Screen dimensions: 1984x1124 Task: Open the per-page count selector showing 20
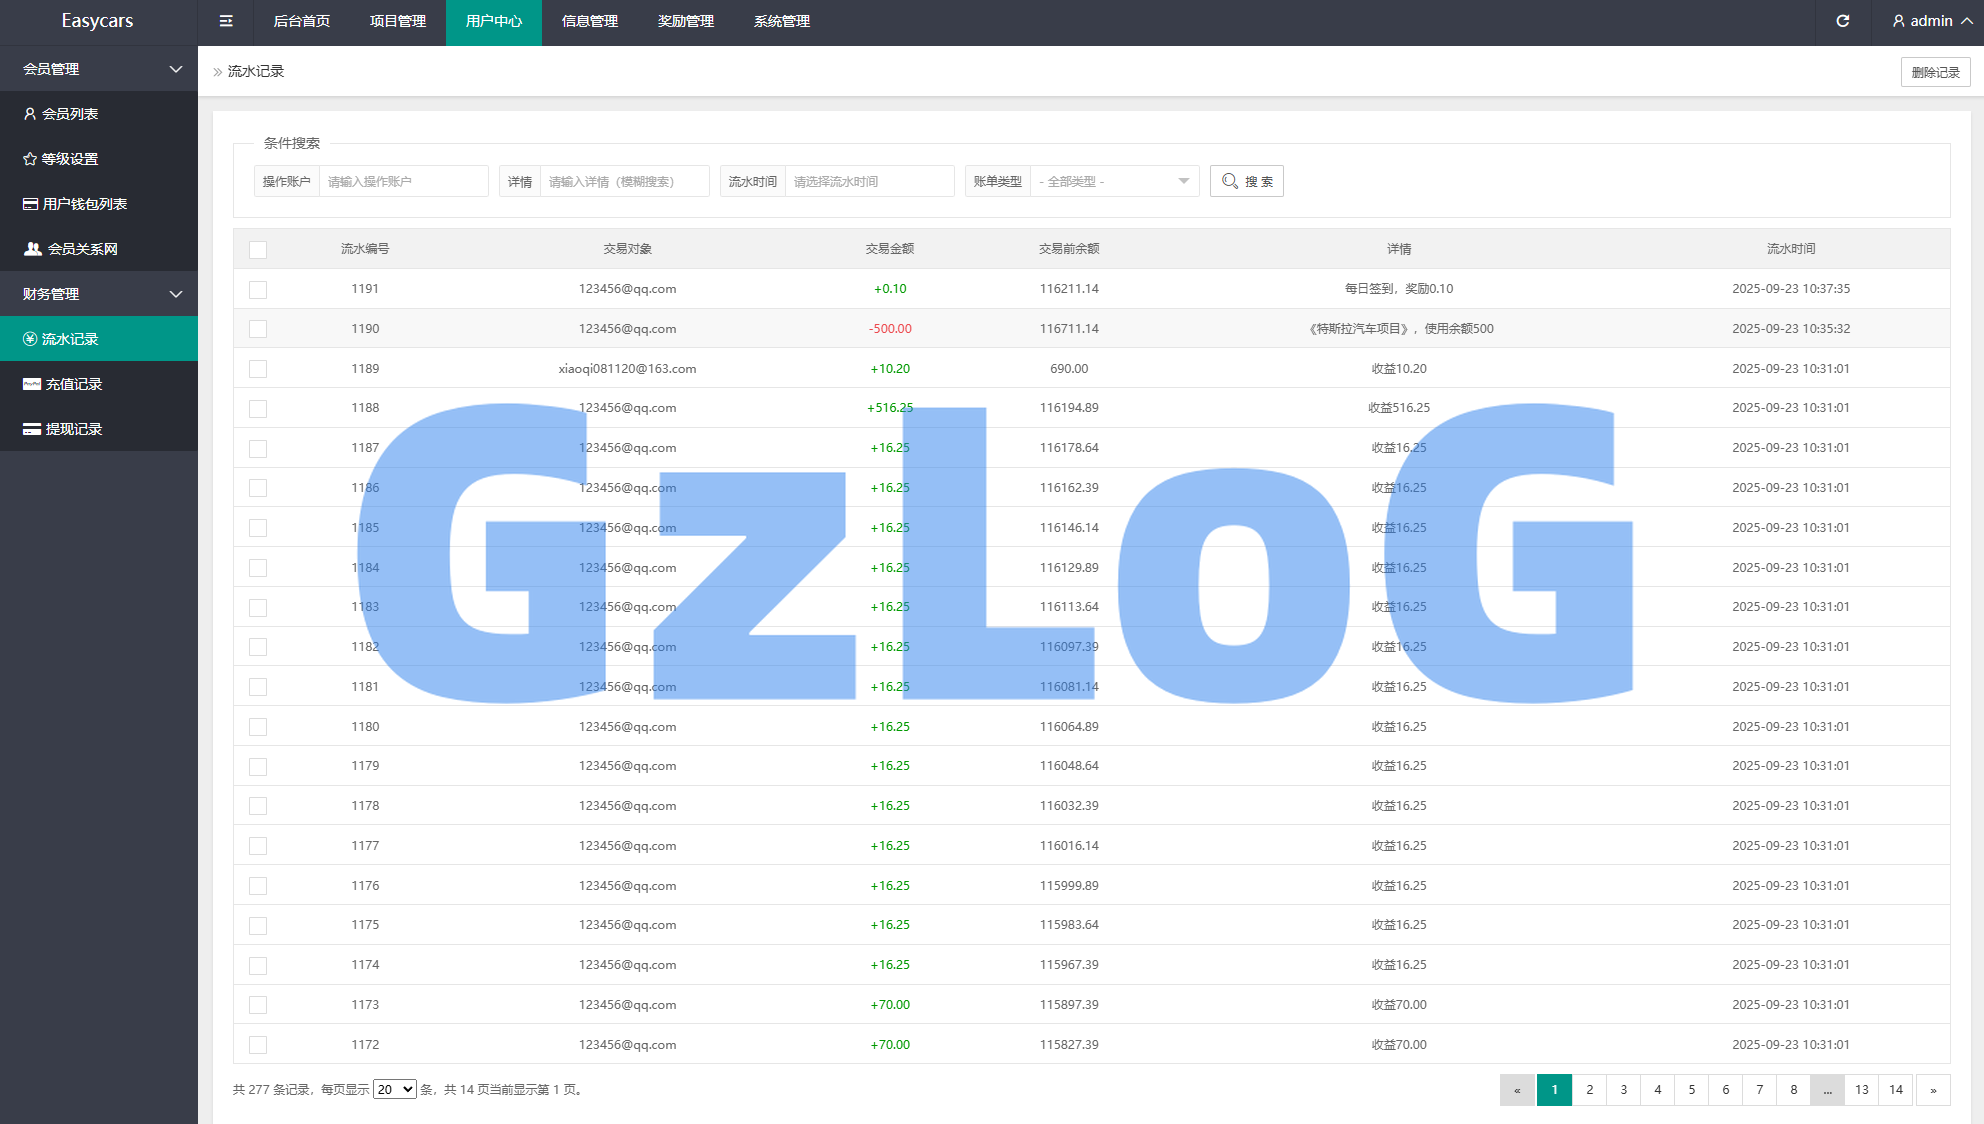tap(394, 1089)
